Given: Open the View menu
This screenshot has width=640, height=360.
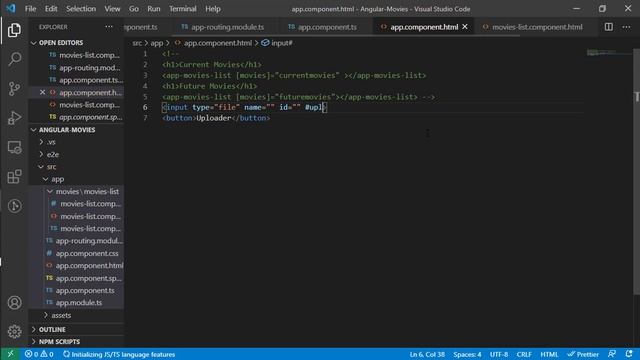Looking at the screenshot, I should click(x=112, y=9).
